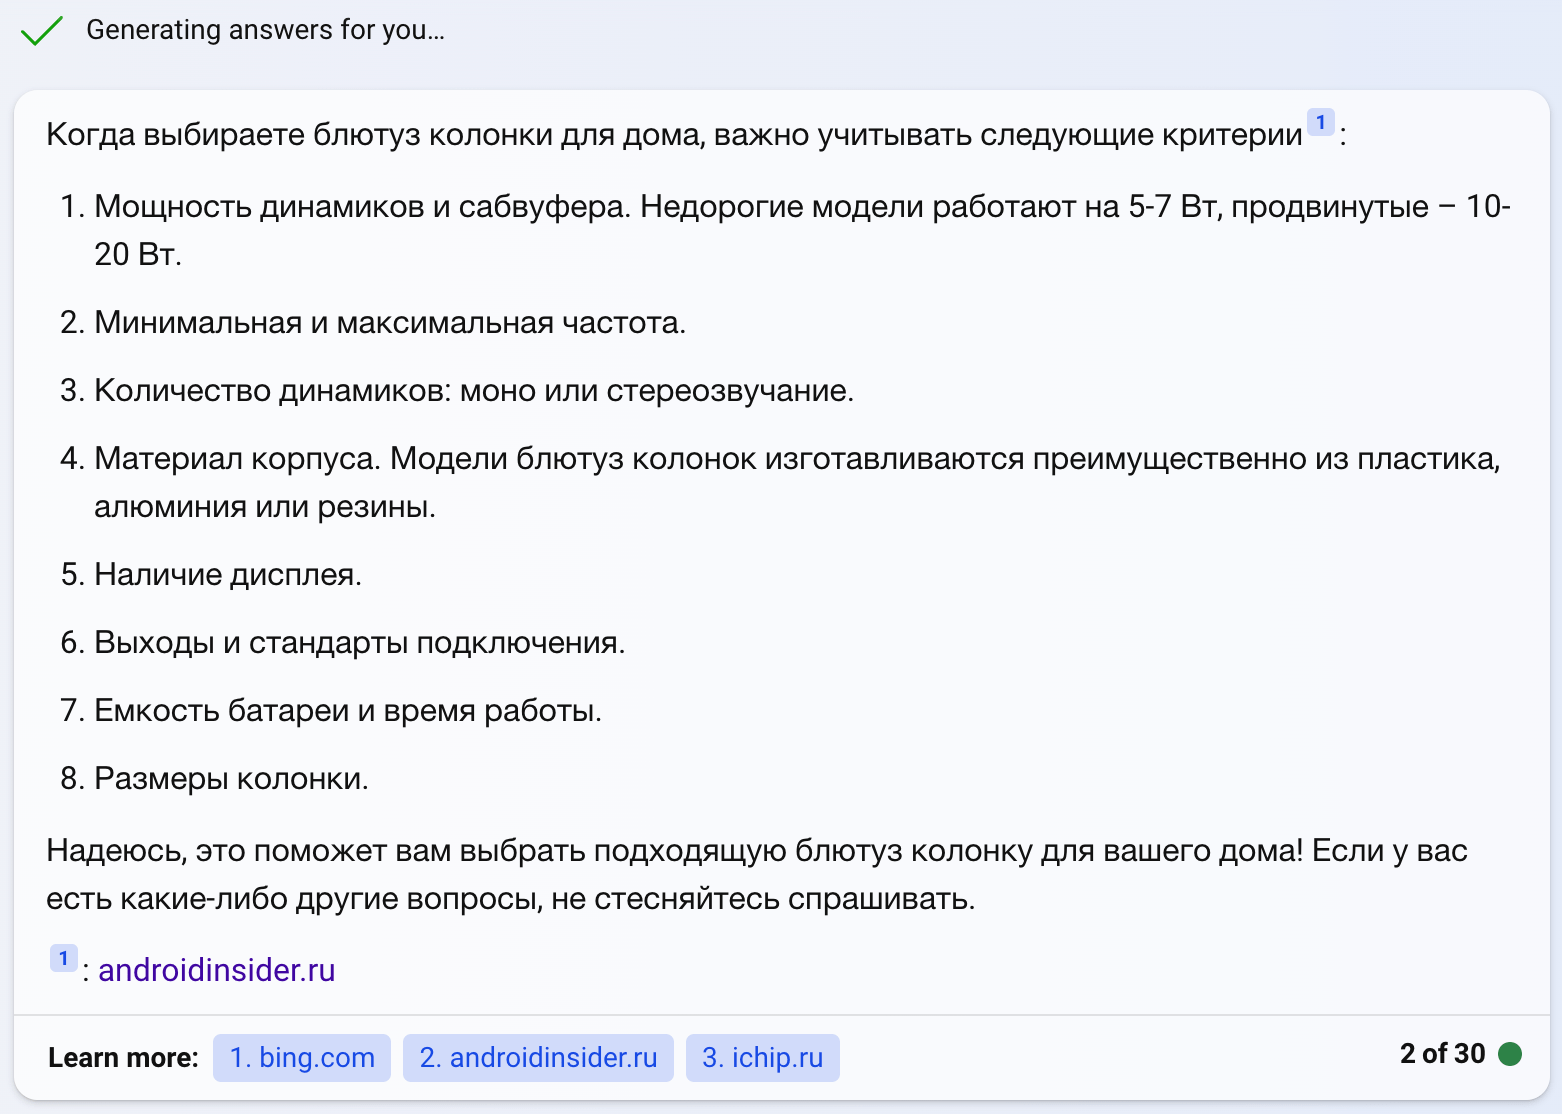
Task: Select the Размеры колонки list item
Action: click(232, 778)
